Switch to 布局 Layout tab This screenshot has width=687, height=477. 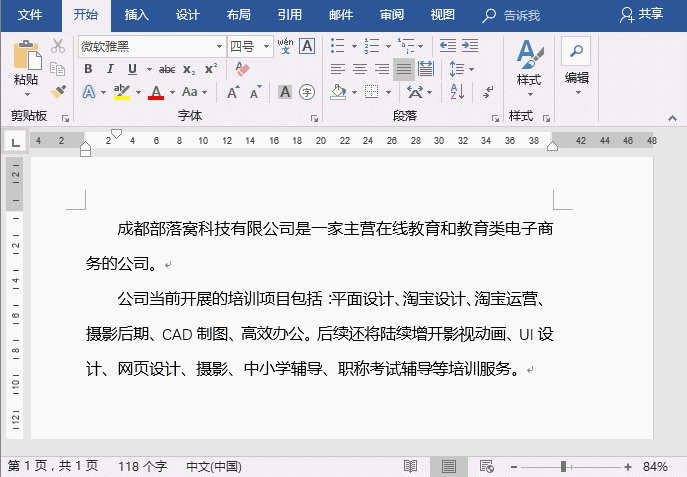point(239,15)
